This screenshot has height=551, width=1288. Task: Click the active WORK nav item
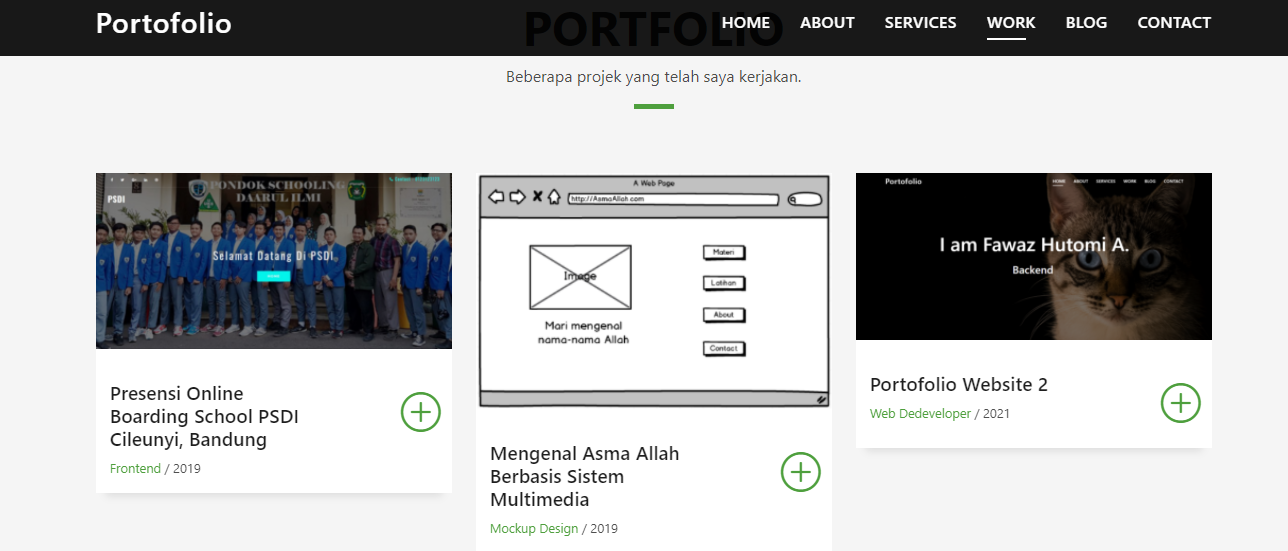[1010, 23]
